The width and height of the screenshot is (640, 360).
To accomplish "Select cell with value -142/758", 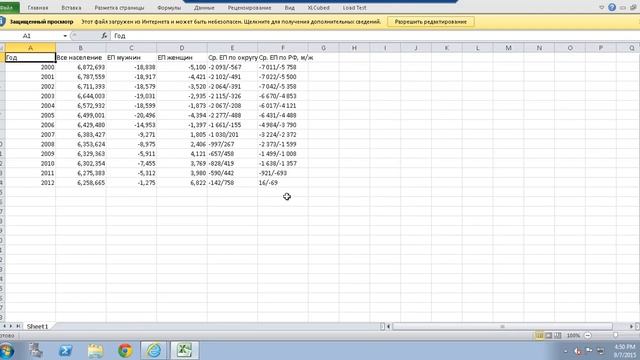I will coord(232,183).
